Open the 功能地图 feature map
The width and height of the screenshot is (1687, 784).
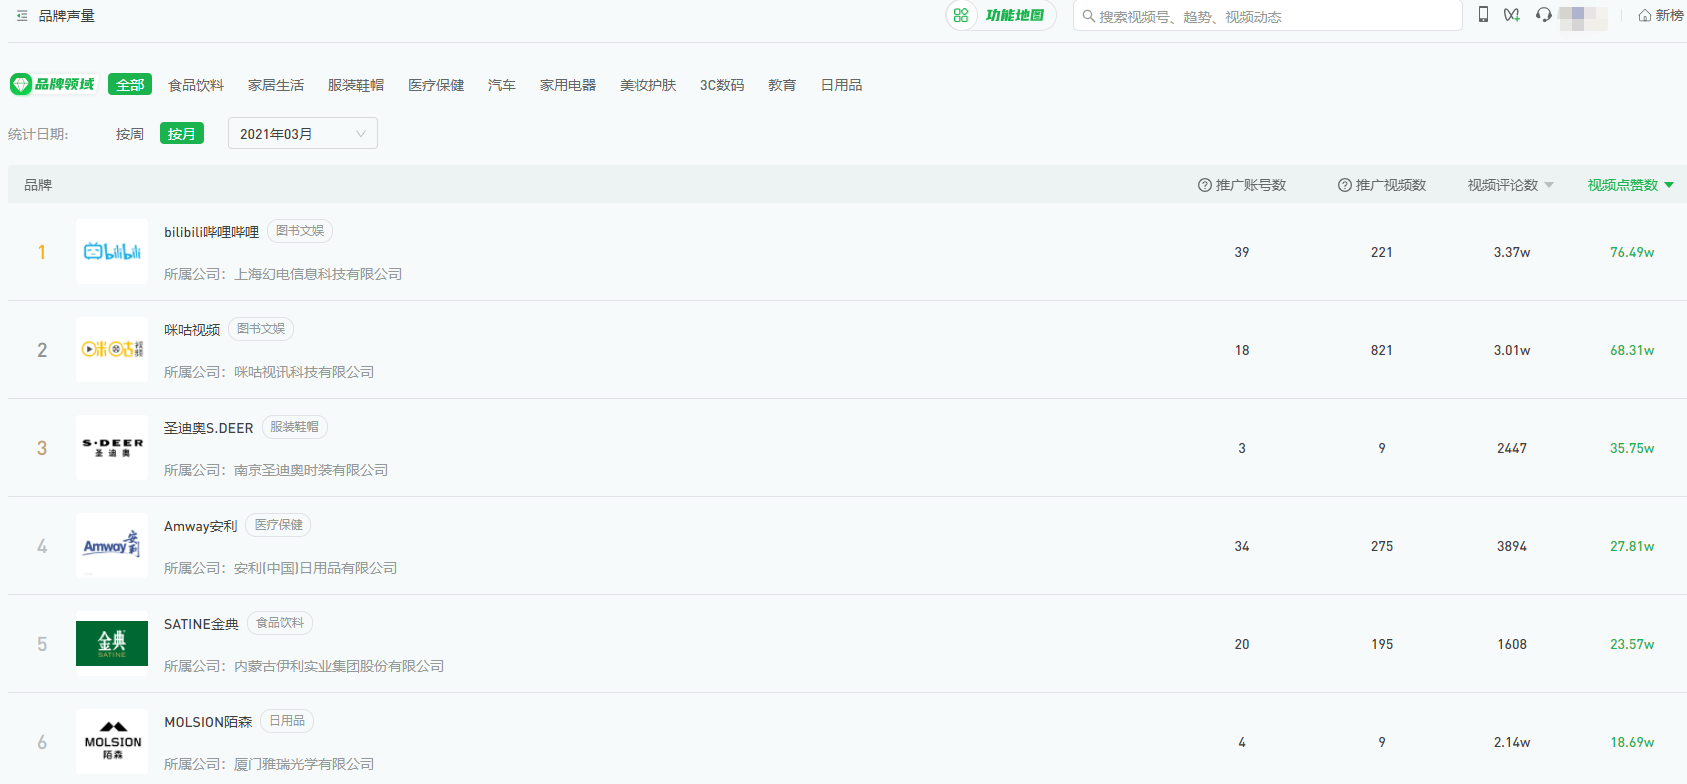[1001, 16]
